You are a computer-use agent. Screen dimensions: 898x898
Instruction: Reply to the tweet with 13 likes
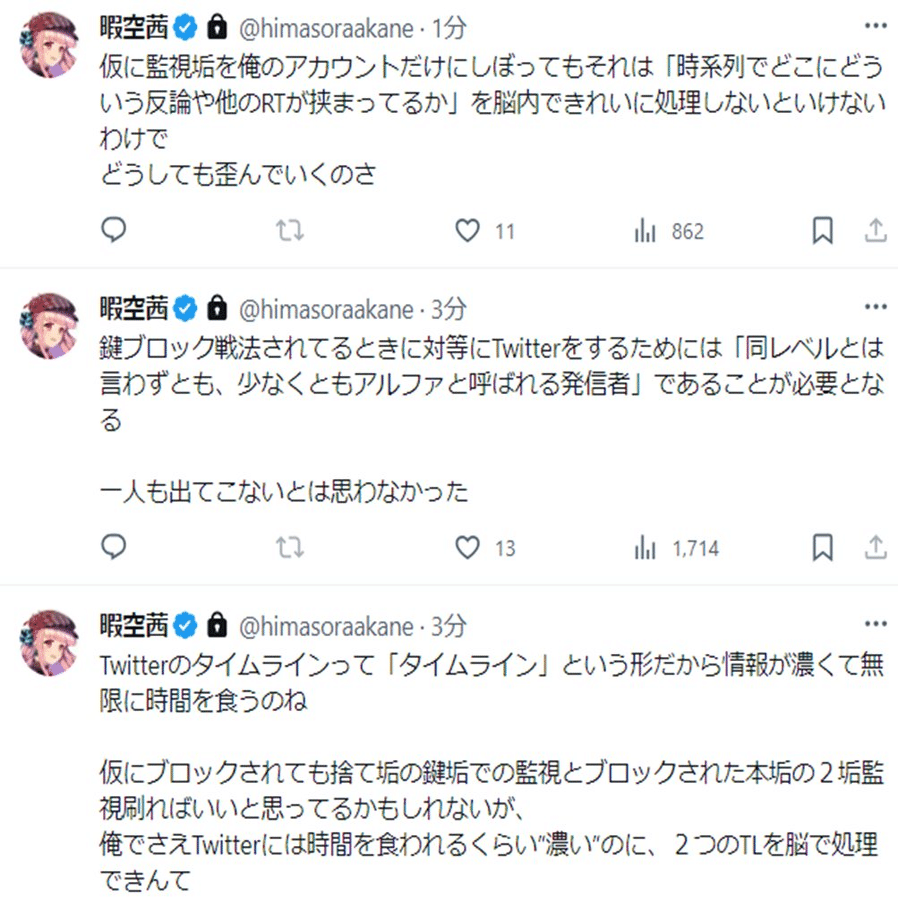(115, 547)
